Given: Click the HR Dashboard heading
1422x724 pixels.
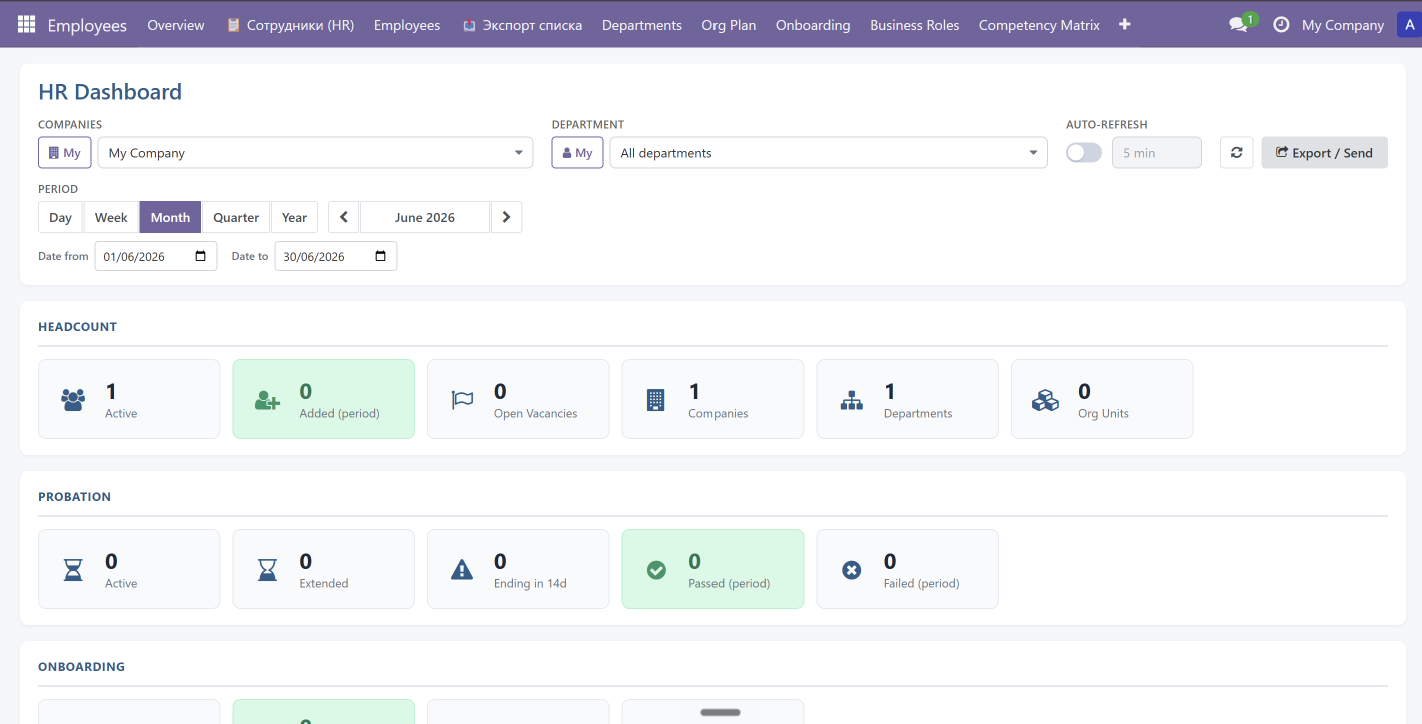Looking at the screenshot, I should (x=110, y=92).
